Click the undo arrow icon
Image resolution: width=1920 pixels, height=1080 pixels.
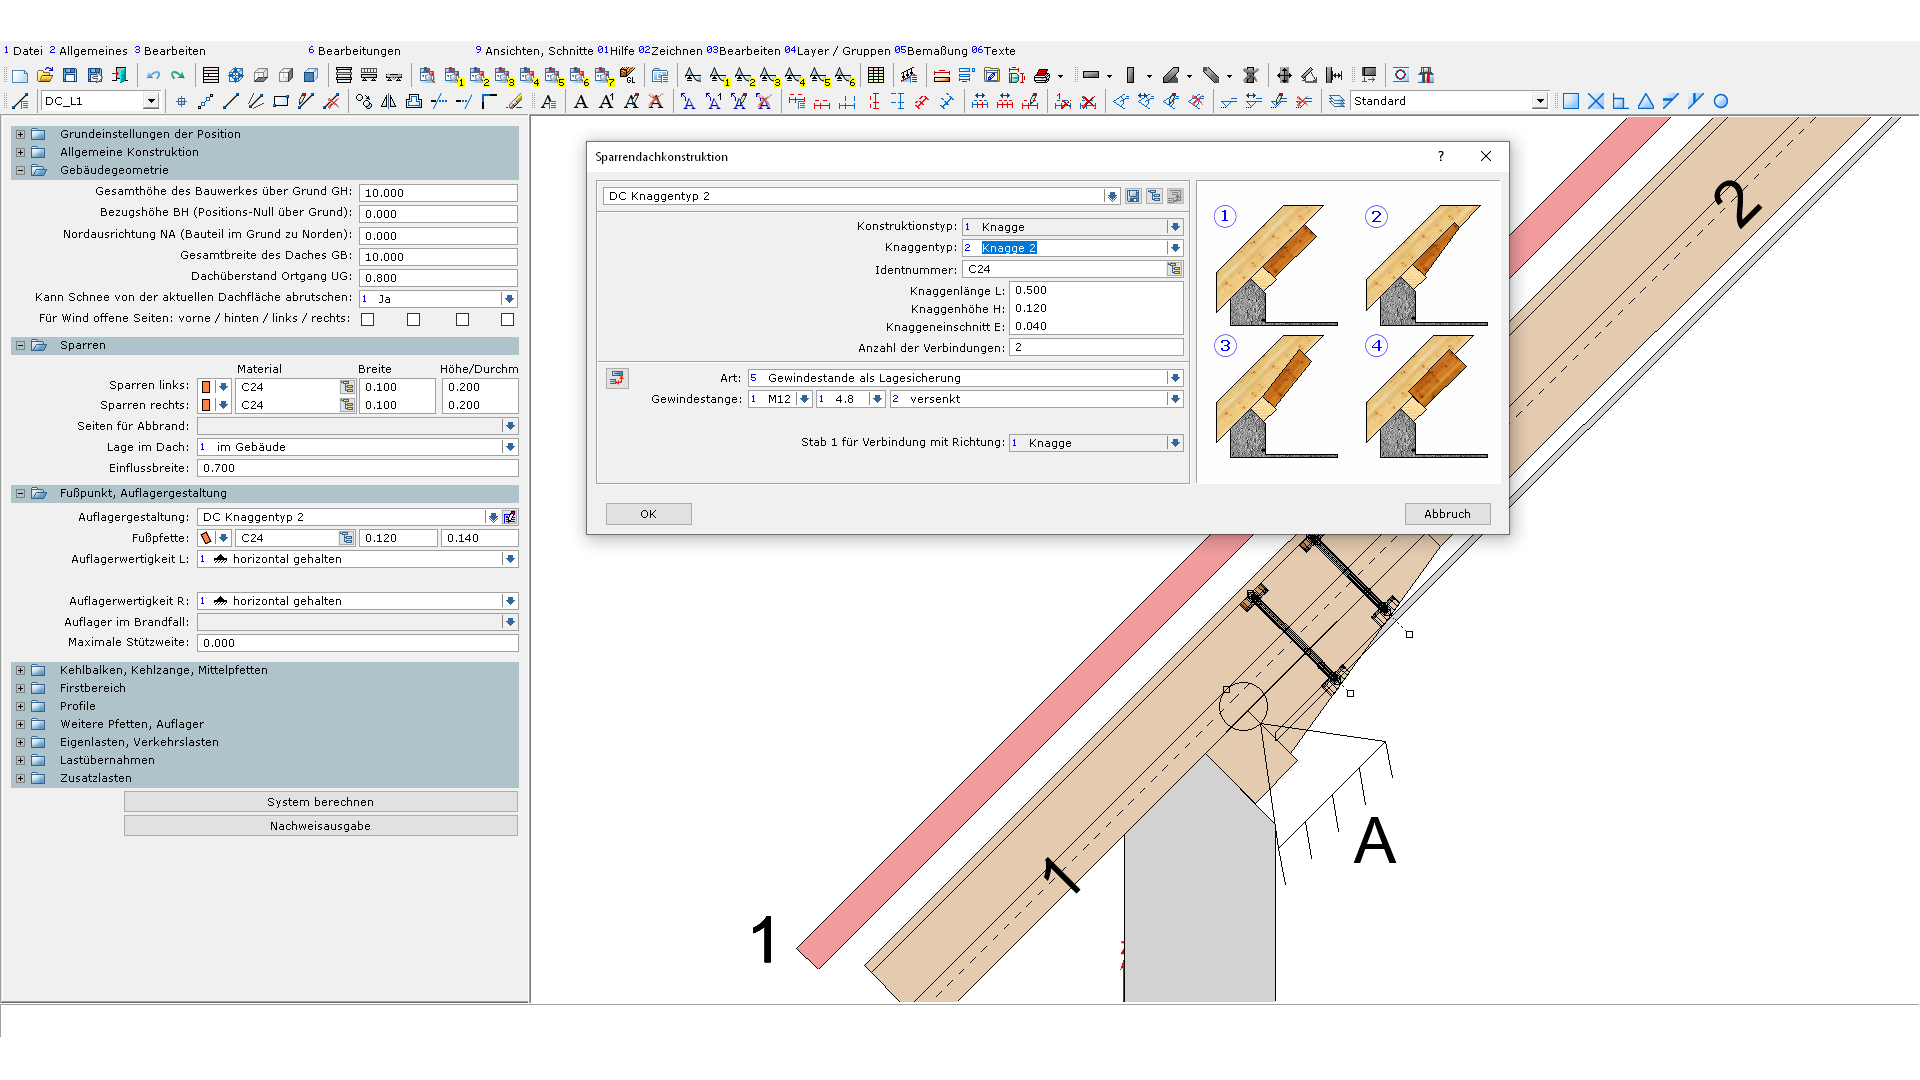click(153, 75)
